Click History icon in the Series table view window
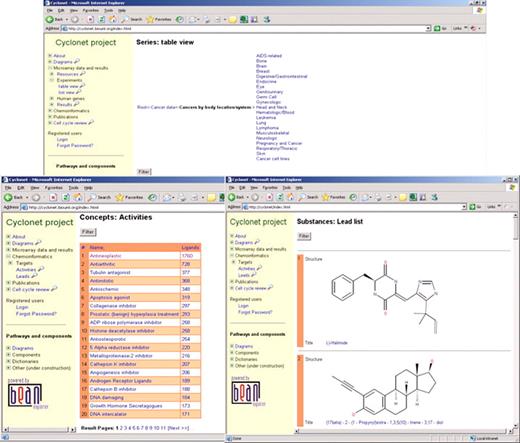520x443 pixels. (180, 20)
